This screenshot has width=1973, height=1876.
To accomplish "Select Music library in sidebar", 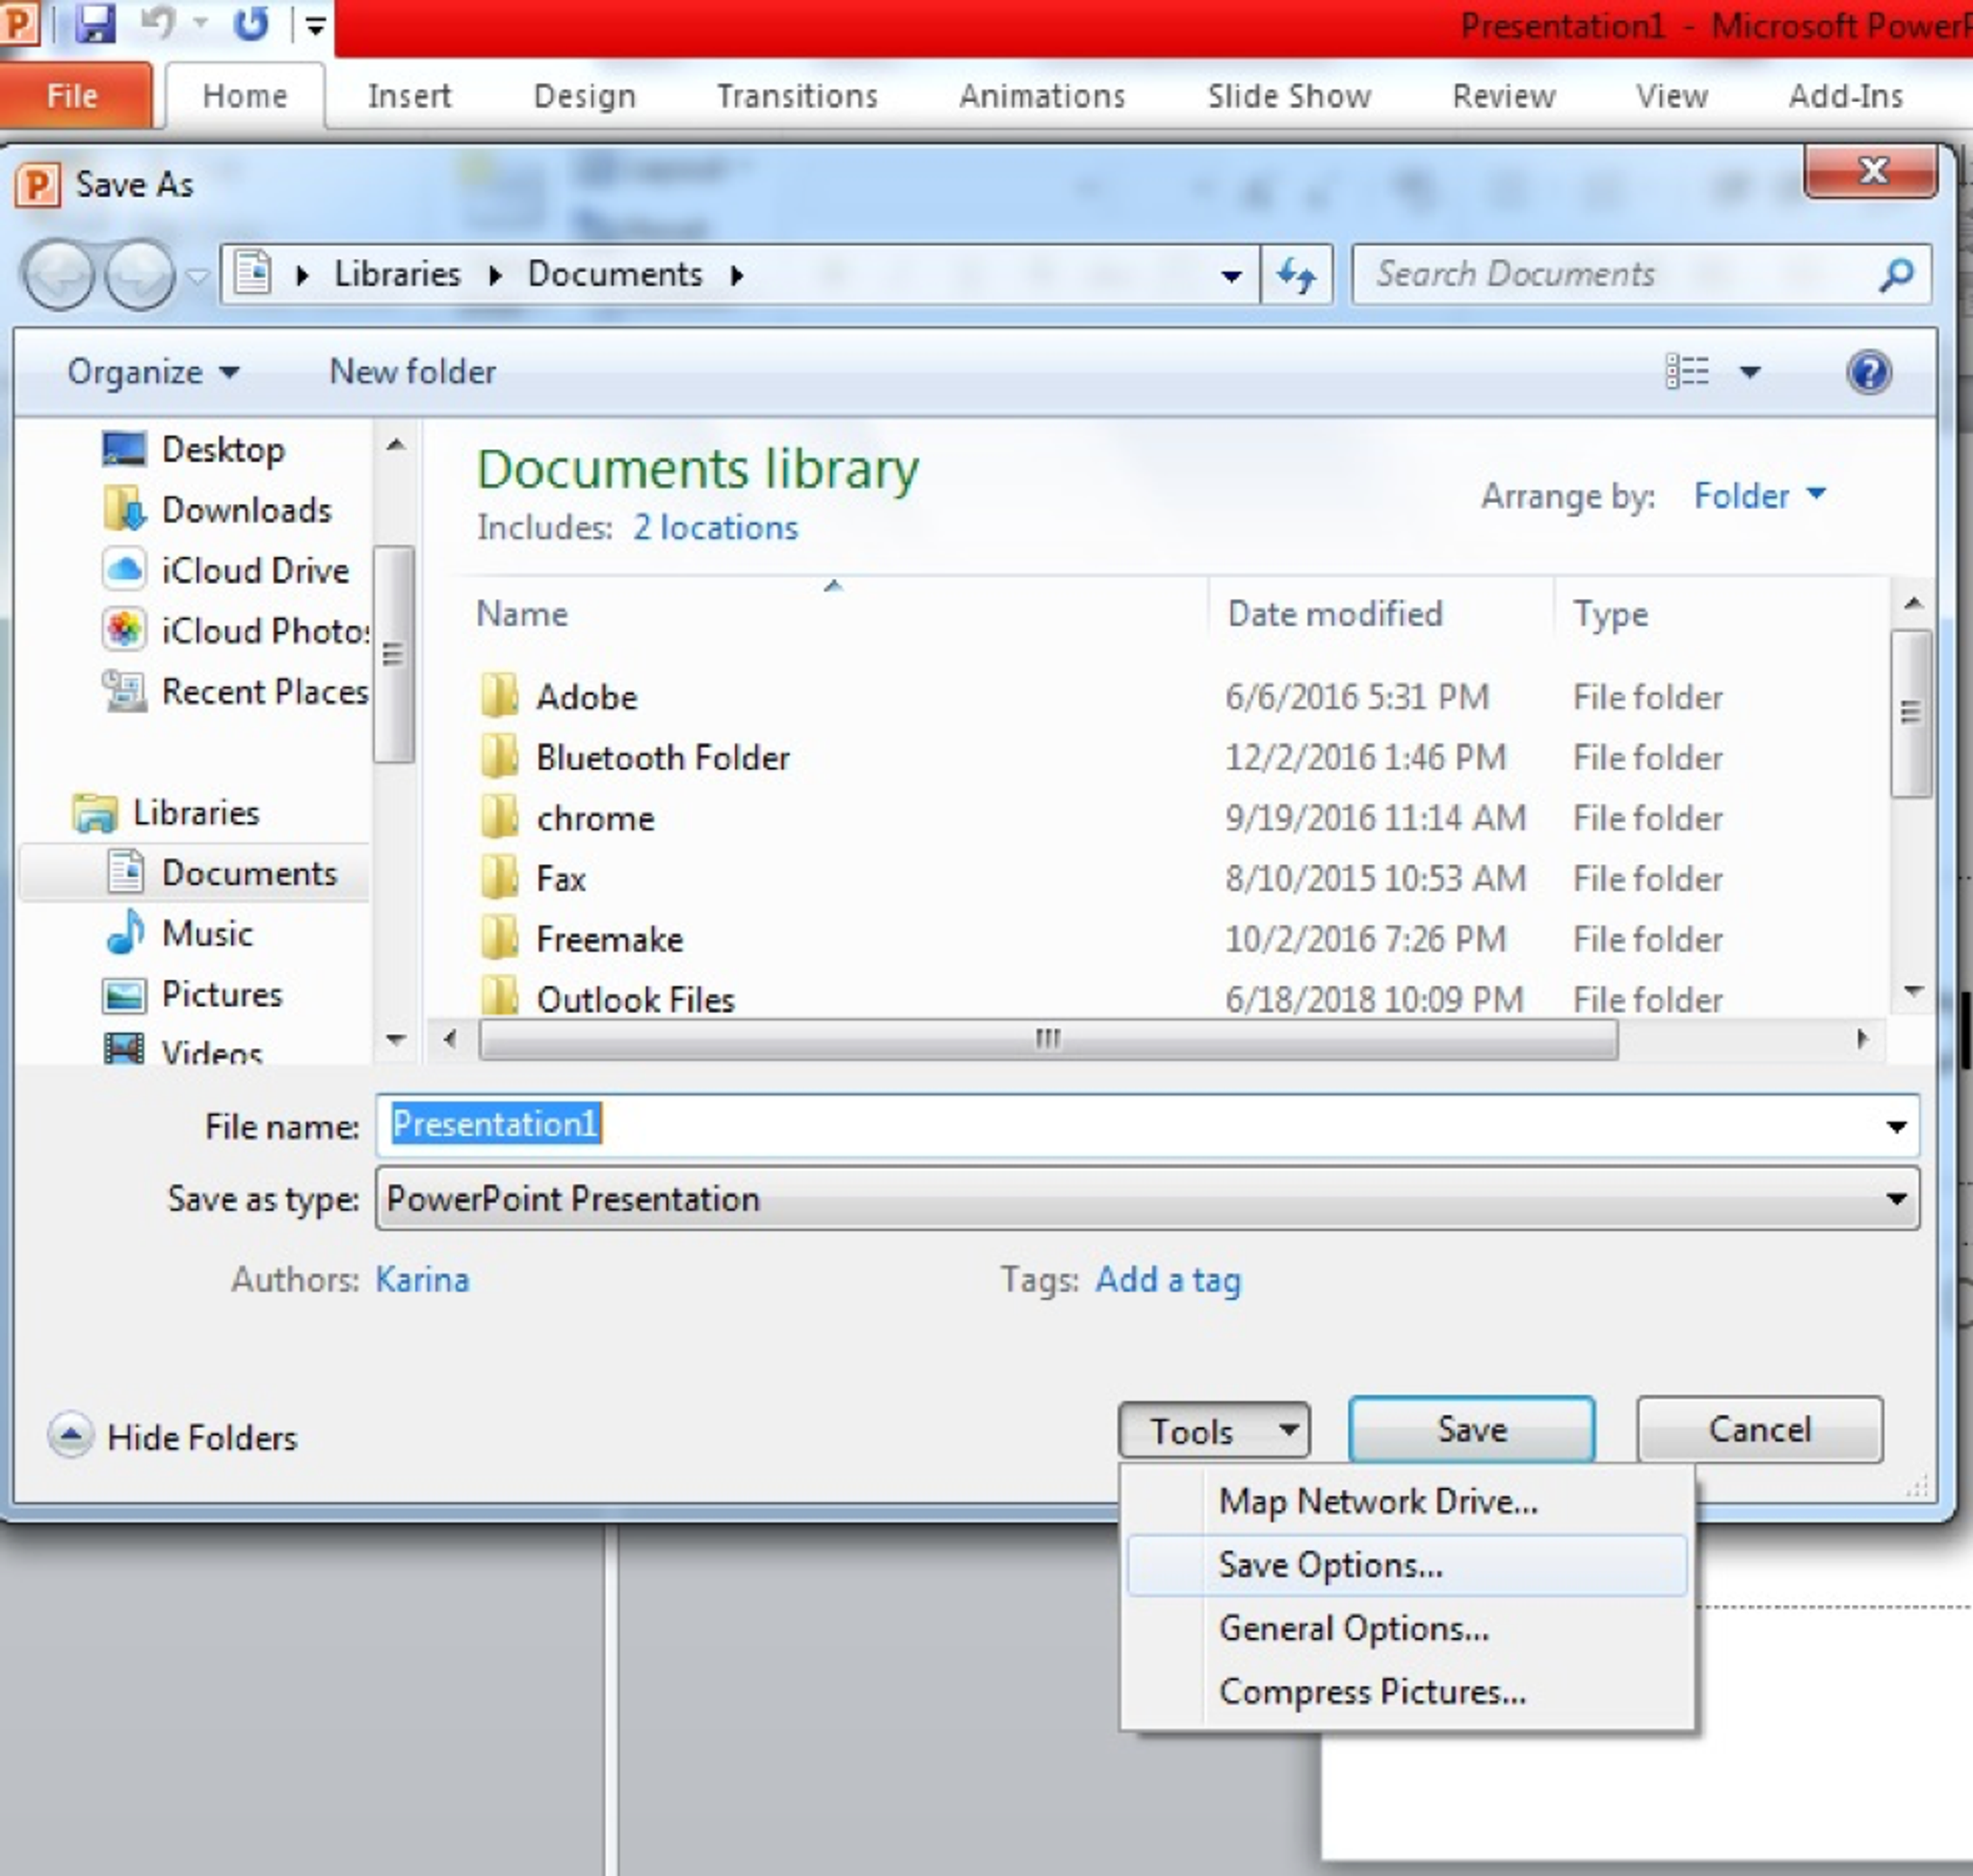I will tap(207, 933).
